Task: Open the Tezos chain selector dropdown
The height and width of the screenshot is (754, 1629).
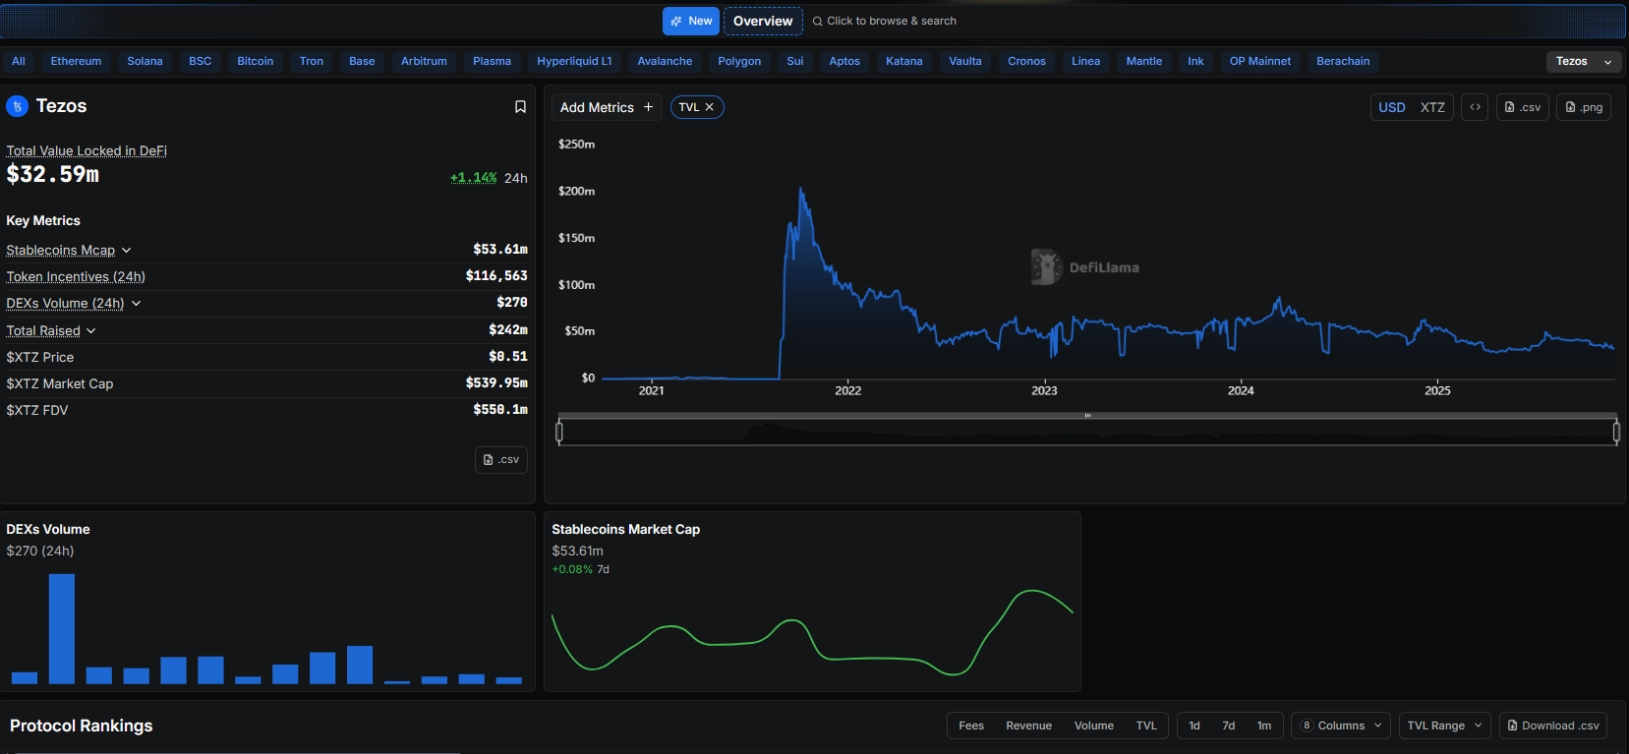Action: point(1584,62)
